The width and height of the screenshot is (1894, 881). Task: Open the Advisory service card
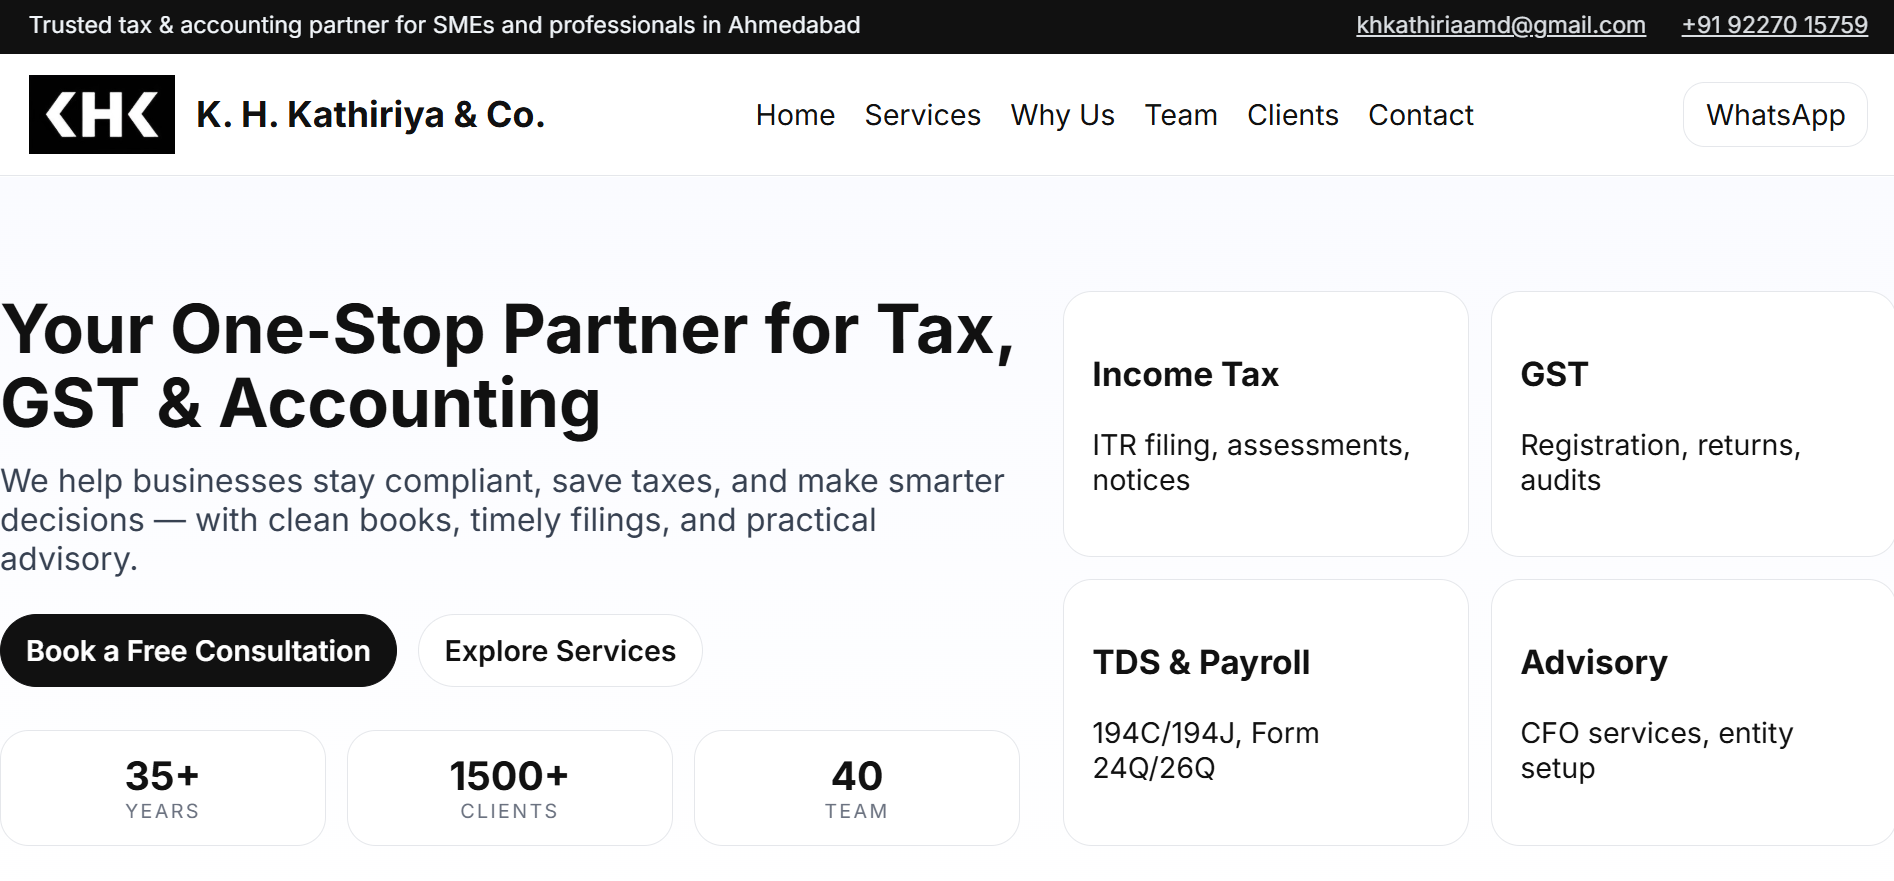pyautogui.click(x=1692, y=712)
